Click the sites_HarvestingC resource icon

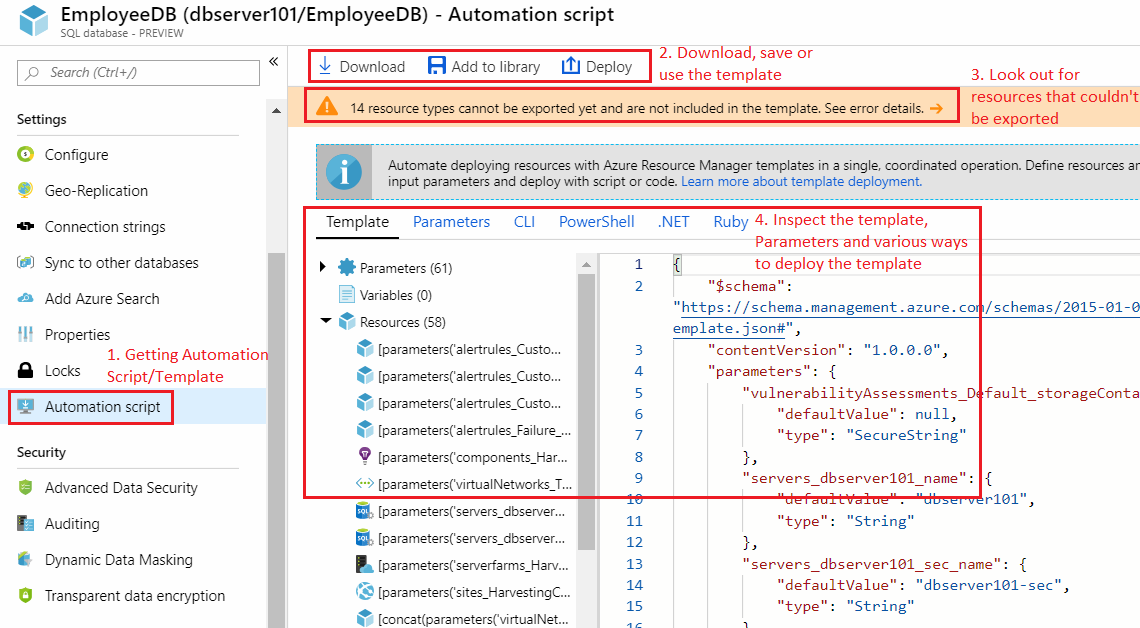(364, 592)
